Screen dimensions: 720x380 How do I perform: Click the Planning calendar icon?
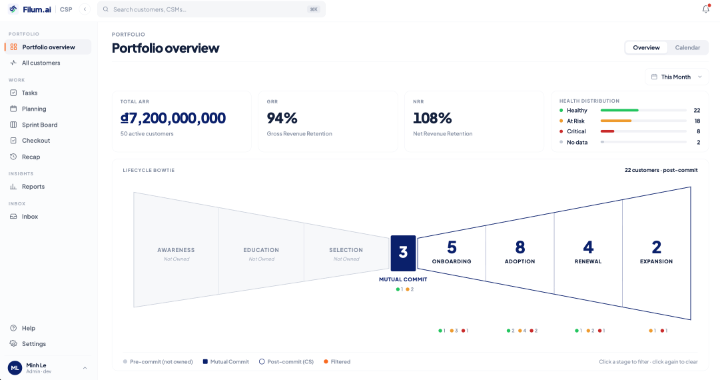point(13,109)
